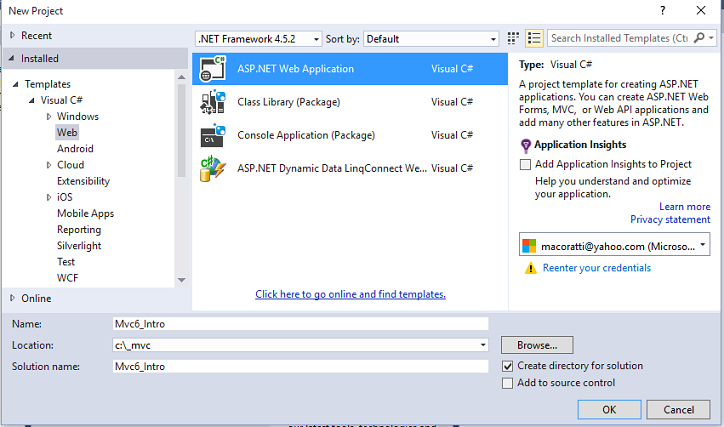Select the Class Library (Package) template name
The height and width of the screenshot is (427, 724).
coord(289,102)
